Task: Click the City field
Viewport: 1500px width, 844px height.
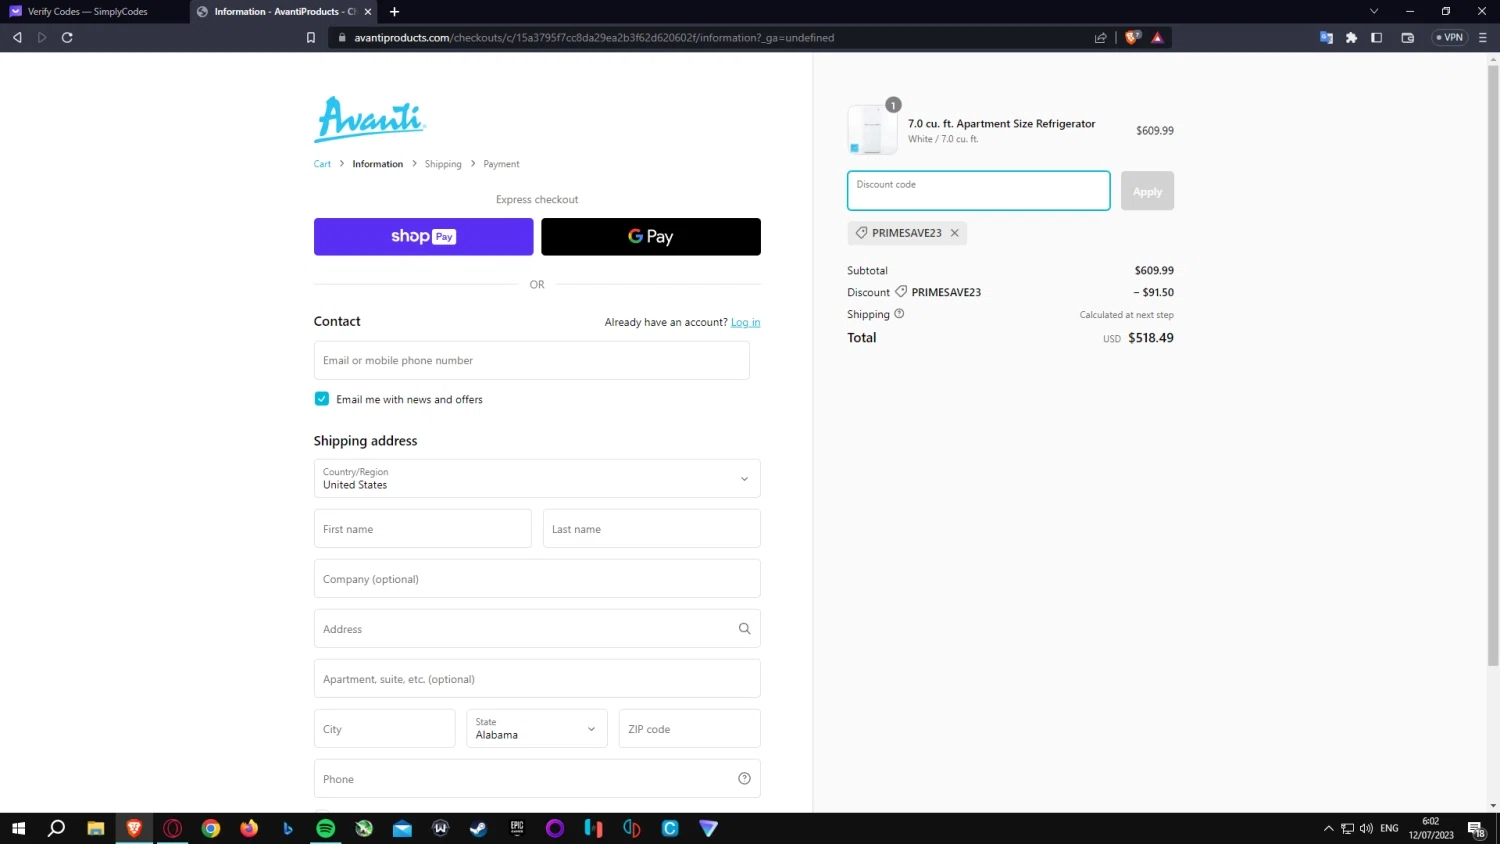Action: (384, 729)
